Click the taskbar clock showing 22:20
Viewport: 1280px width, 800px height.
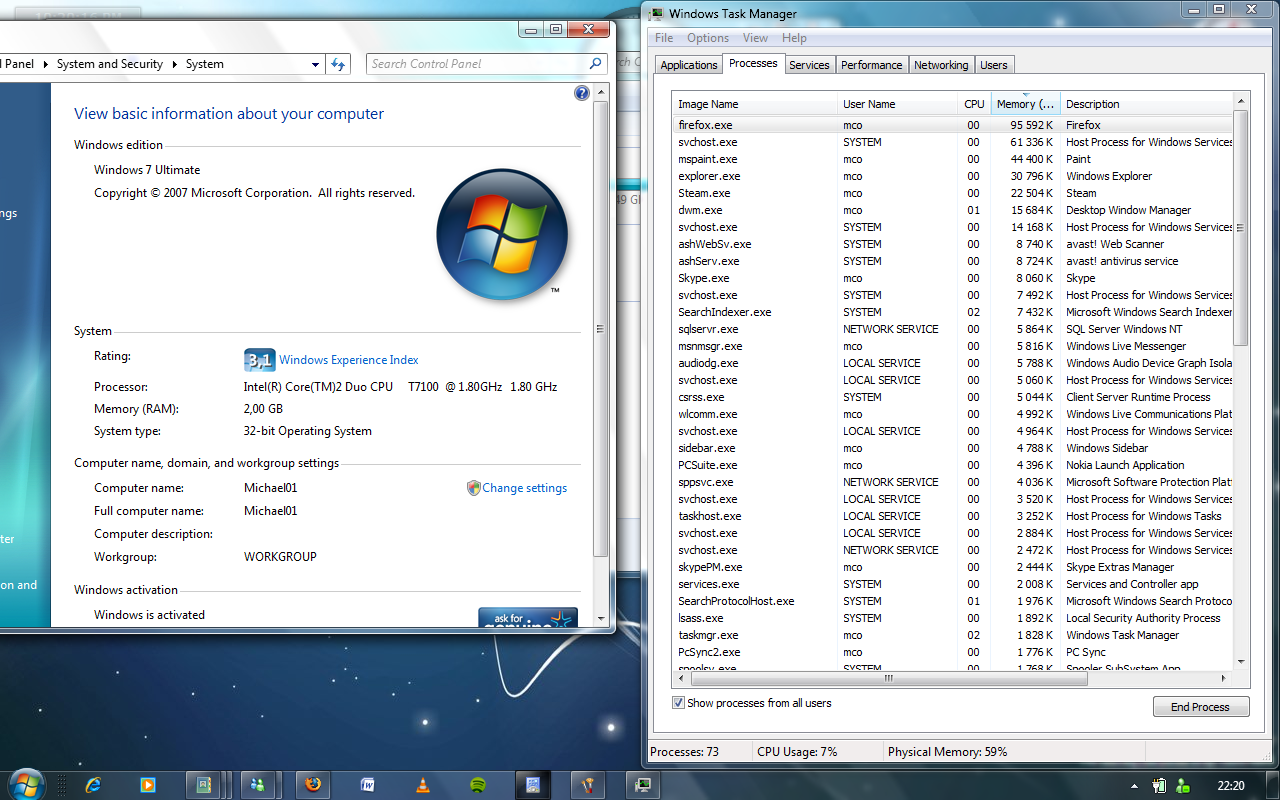tap(1232, 786)
